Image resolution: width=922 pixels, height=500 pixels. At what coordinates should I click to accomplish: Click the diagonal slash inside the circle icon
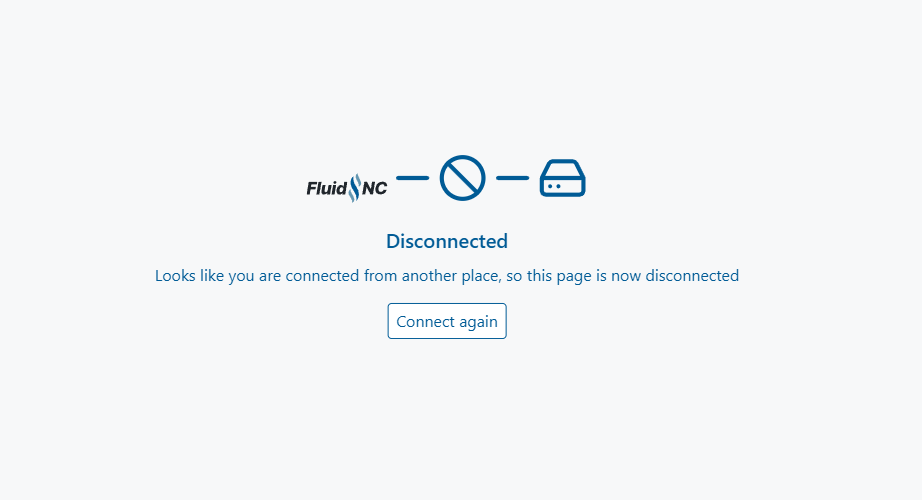click(x=462, y=178)
